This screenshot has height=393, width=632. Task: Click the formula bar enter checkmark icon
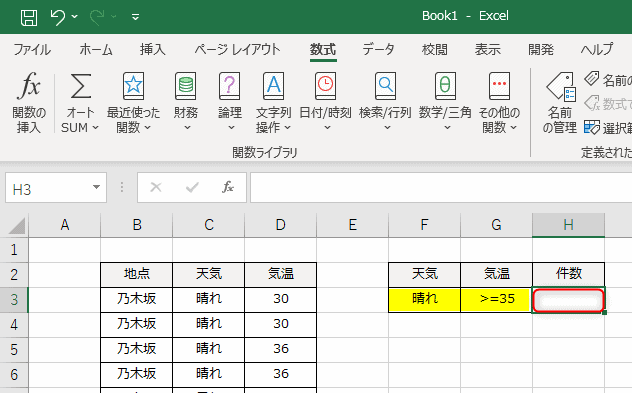tap(192, 187)
